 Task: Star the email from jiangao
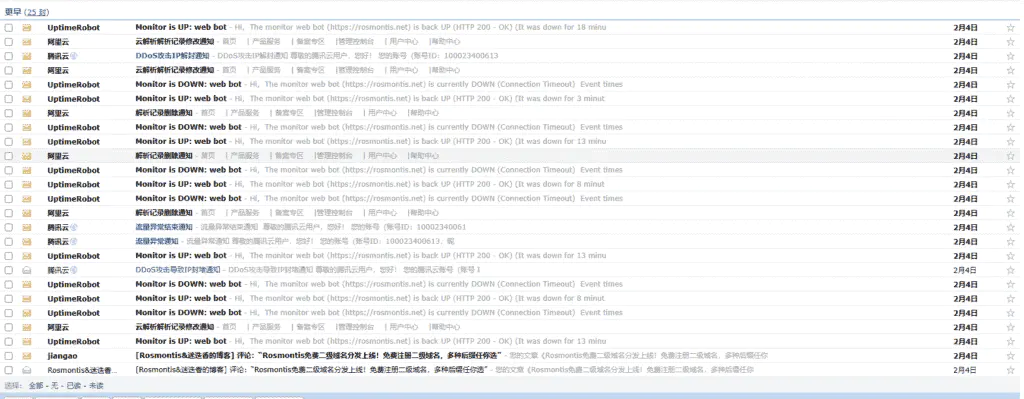(x=1010, y=356)
